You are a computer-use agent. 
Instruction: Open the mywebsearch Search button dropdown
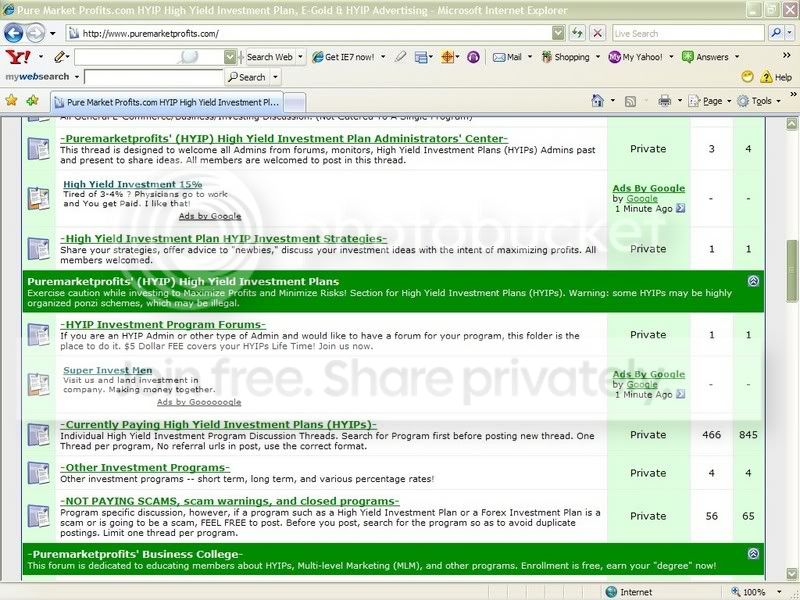tap(276, 77)
